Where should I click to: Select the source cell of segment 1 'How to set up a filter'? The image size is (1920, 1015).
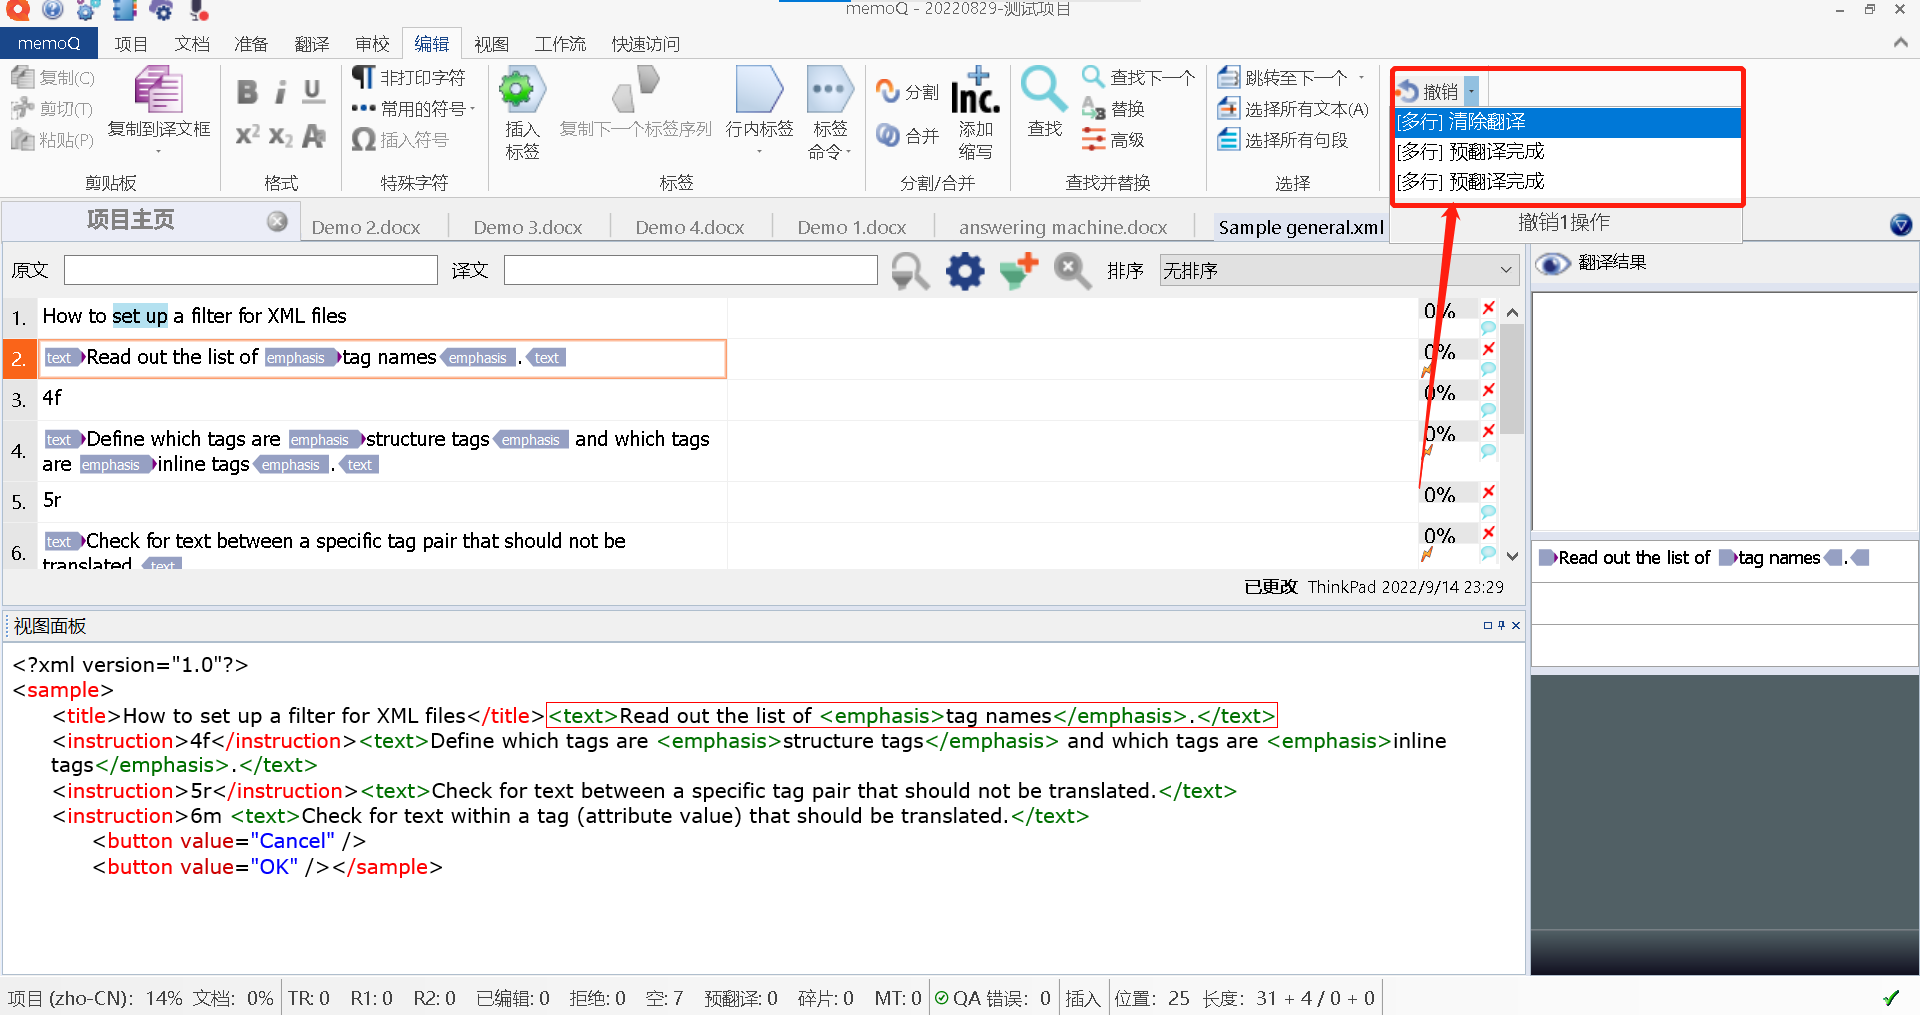(x=383, y=317)
